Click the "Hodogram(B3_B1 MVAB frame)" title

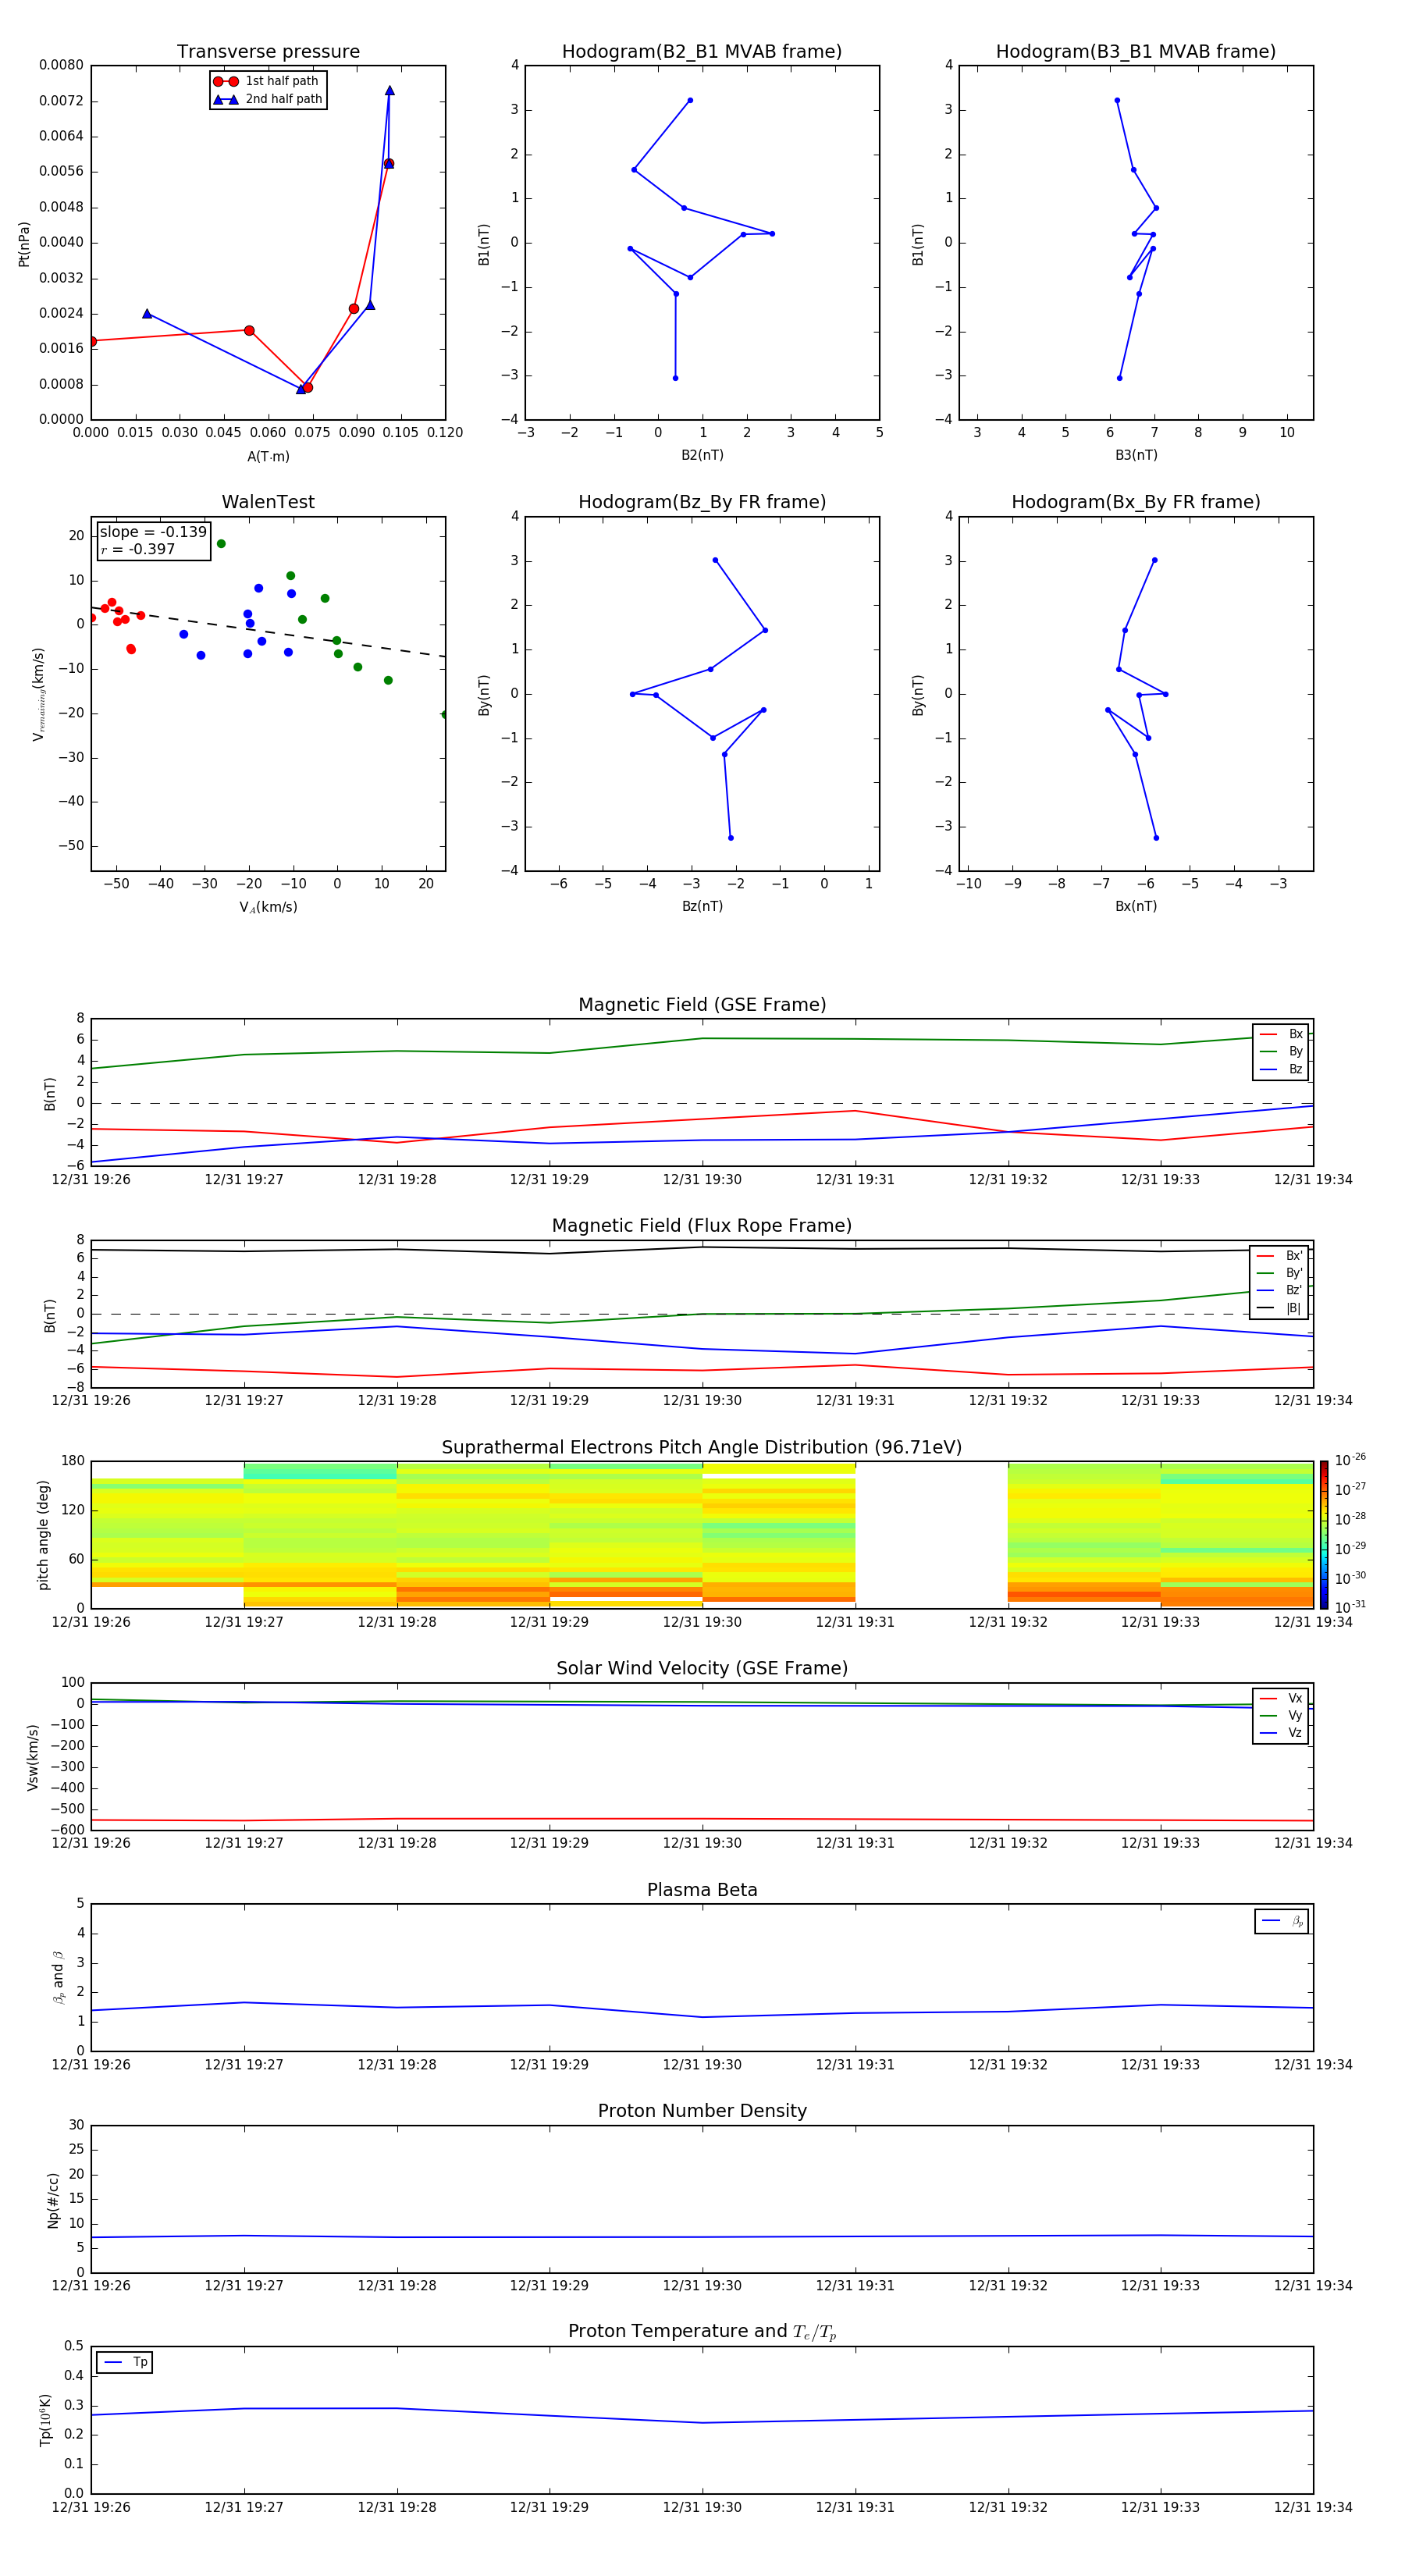coord(1136,52)
